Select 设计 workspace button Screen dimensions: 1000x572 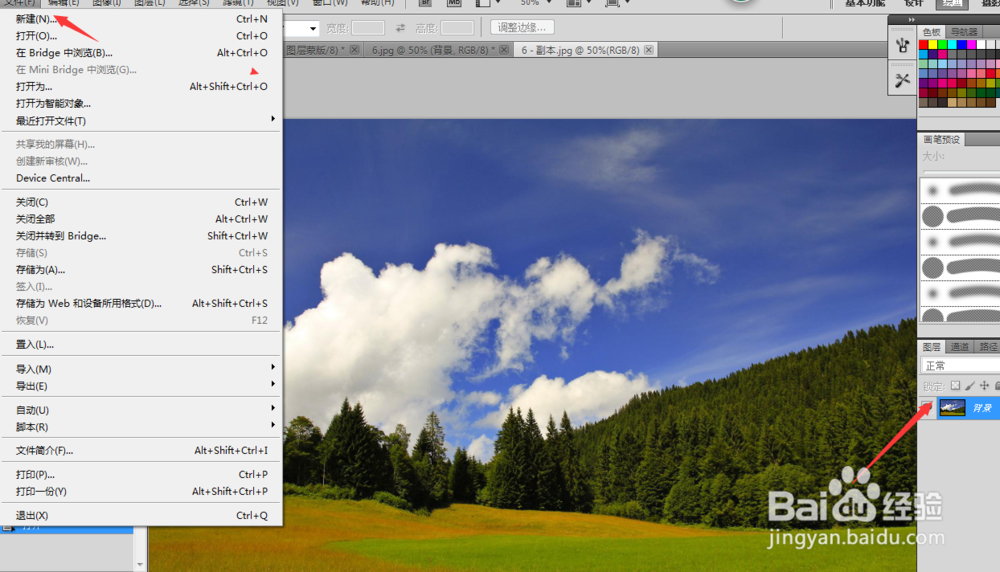(x=914, y=4)
